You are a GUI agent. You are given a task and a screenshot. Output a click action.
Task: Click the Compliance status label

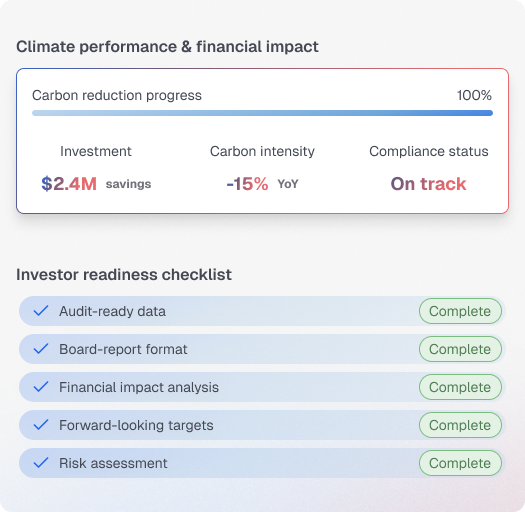[429, 151]
